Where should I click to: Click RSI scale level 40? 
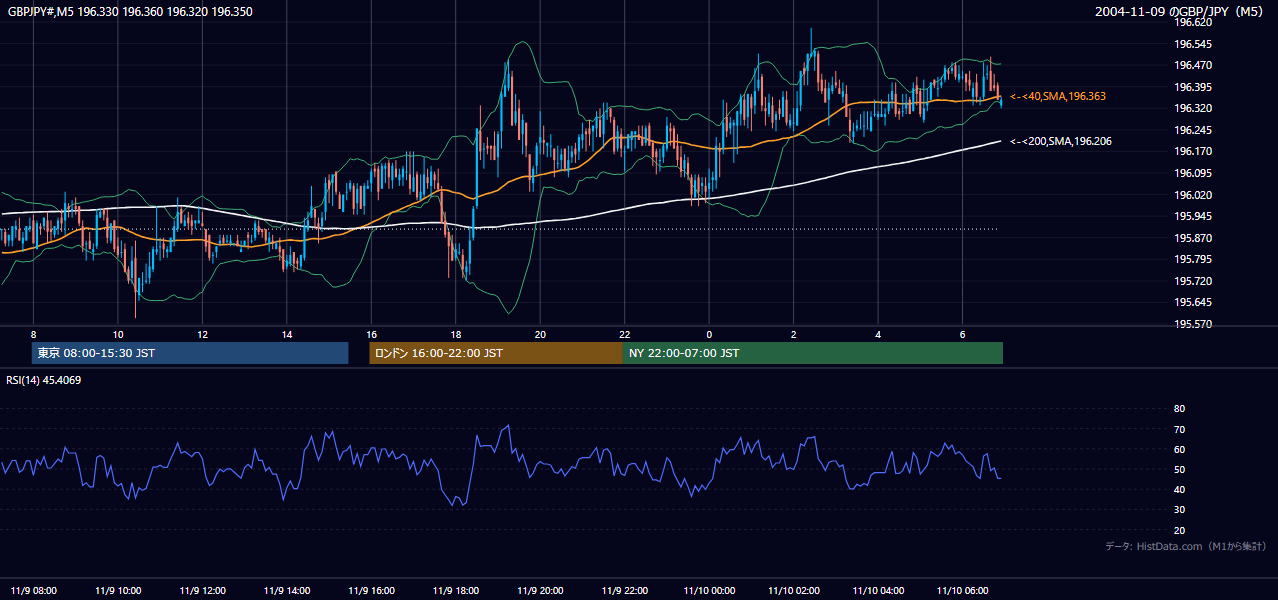point(1179,489)
